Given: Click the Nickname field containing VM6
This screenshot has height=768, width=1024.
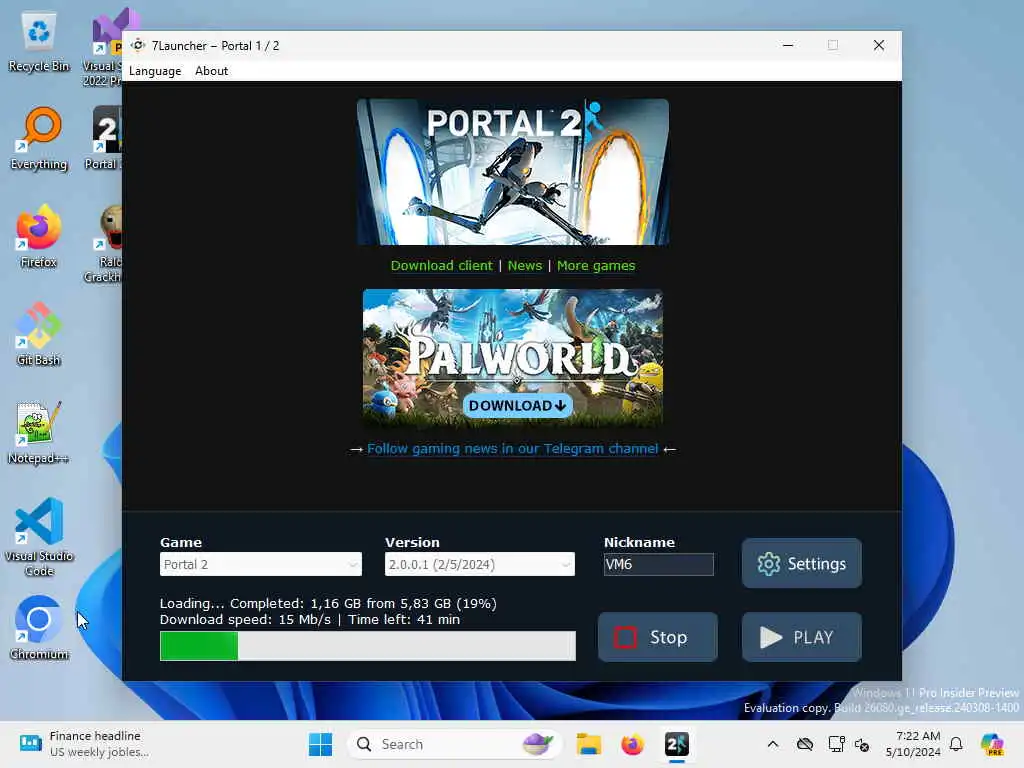Looking at the screenshot, I should point(658,564).
